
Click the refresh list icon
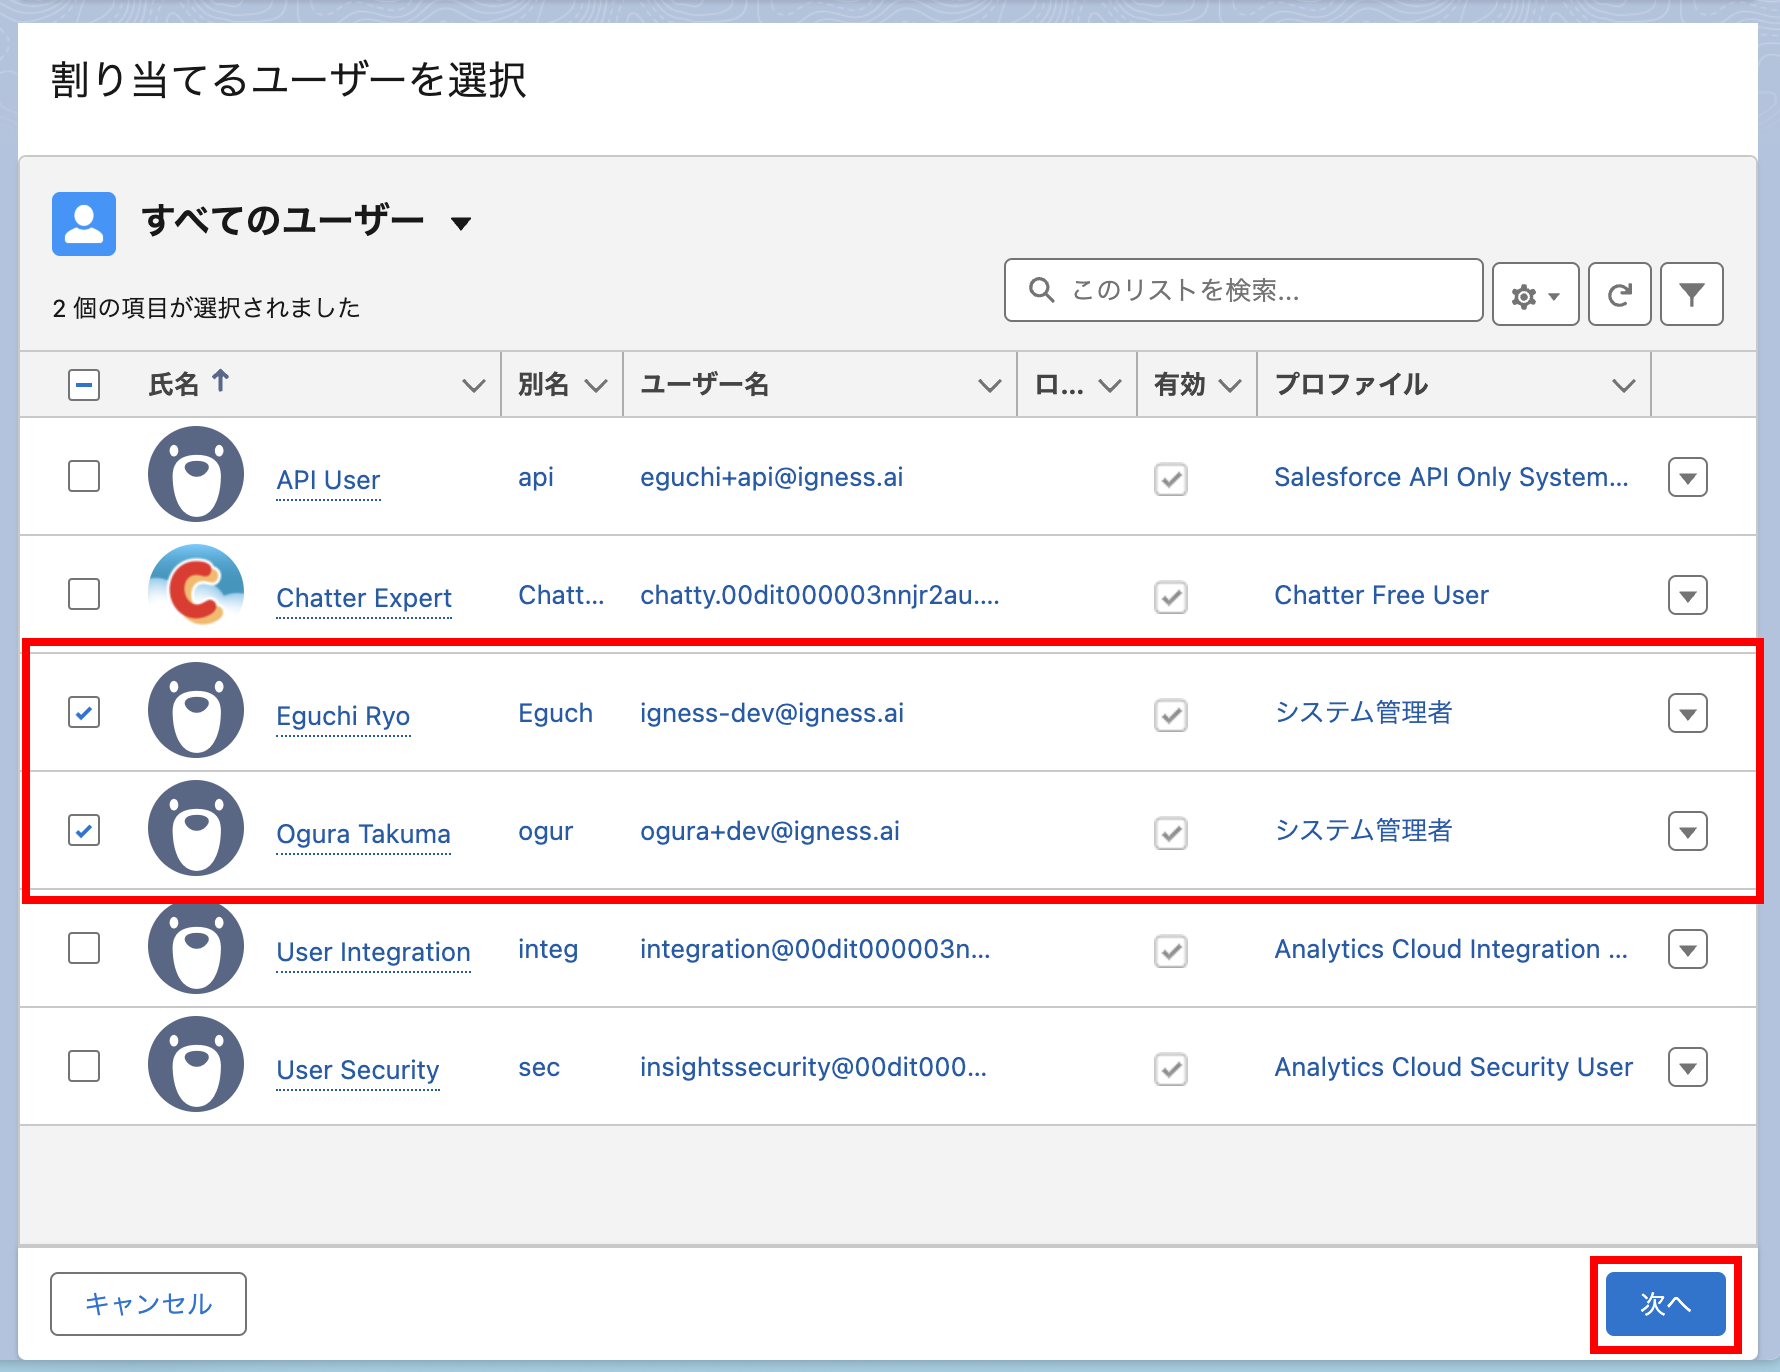tap(1619, 295)
